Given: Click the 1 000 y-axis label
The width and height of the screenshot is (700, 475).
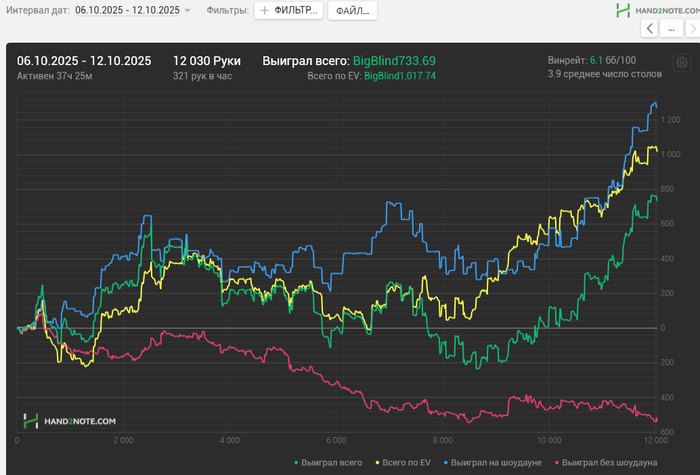Looking at the screenshot, I should (671, 154).
